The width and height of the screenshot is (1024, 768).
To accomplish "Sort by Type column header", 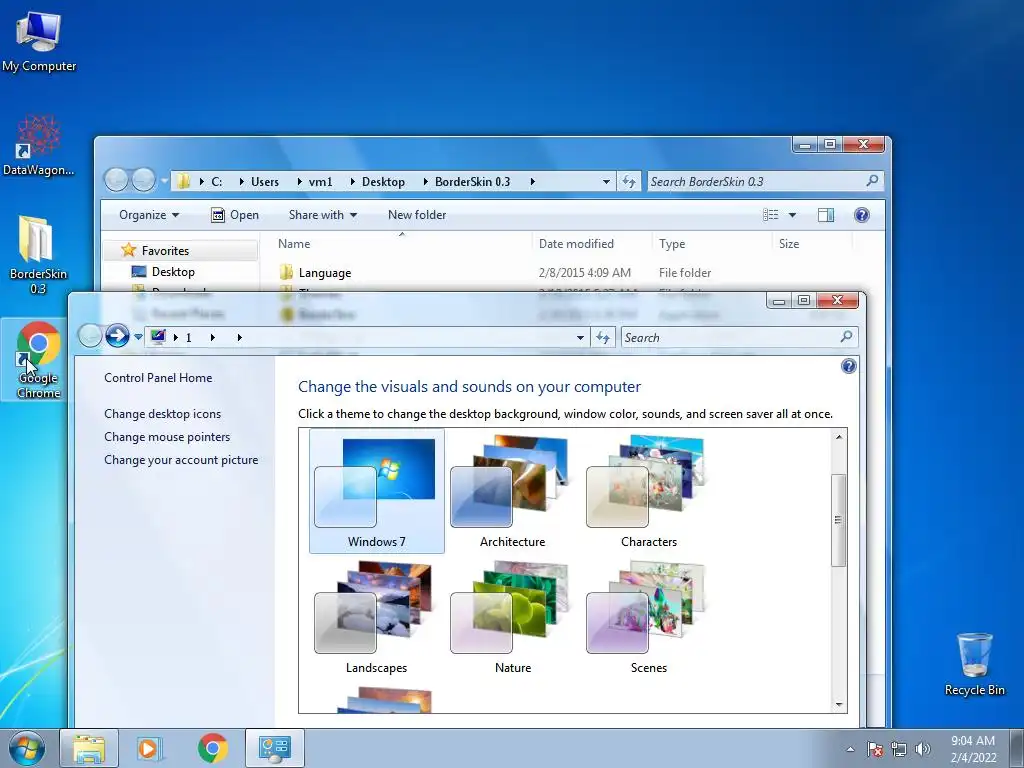I will click(712, 244).
